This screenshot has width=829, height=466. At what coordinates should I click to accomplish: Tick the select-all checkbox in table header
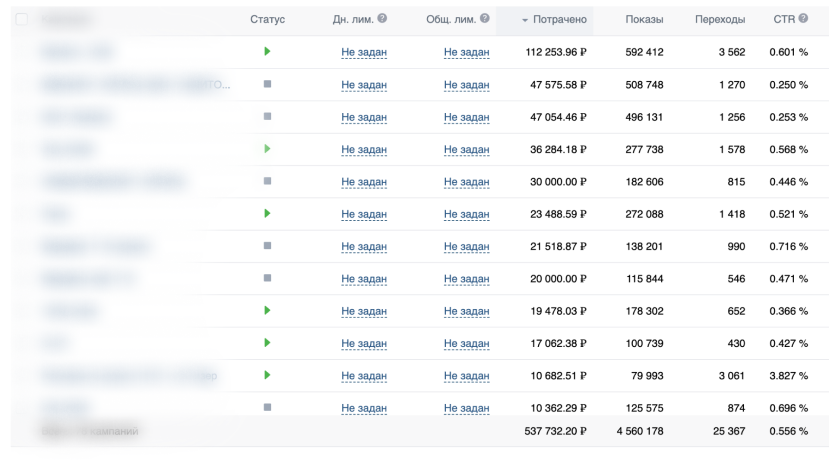click(22, 20)
